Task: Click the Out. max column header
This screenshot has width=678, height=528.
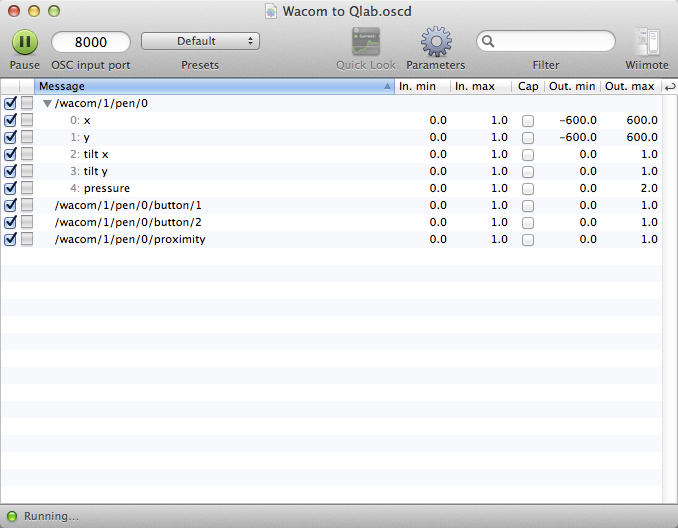Action: pyautogui.click(x=629, y=87)
